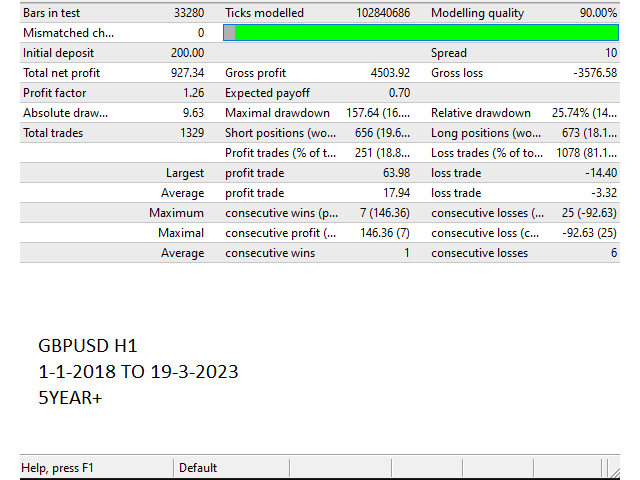Select the Gross loss label

coord(457,73)
